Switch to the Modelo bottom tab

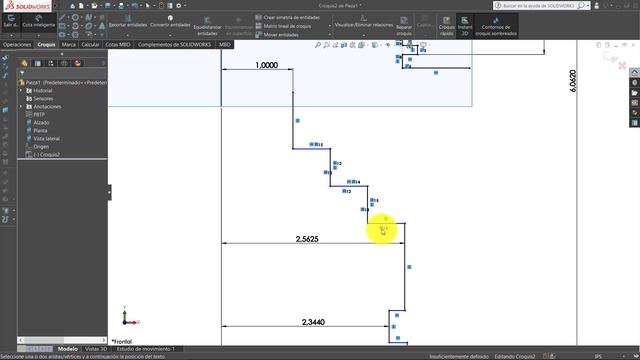pyautogui.click(x=68, y=349)
